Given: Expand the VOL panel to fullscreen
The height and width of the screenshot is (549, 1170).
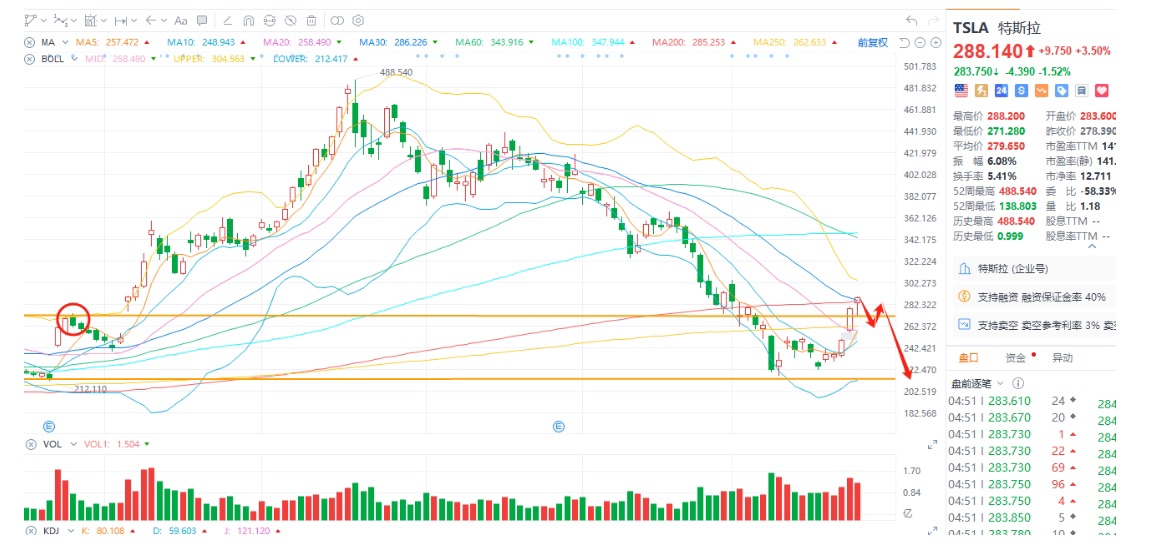Looking at the screenshot, I should click(931, 445).
